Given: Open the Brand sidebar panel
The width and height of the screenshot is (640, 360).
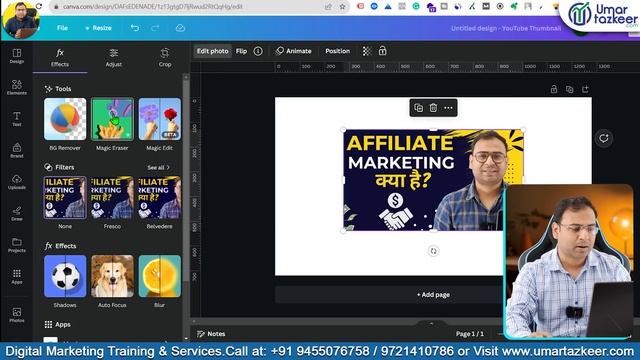Looking at the screenshot, I should pyautogui.click(x=17, y=150).
